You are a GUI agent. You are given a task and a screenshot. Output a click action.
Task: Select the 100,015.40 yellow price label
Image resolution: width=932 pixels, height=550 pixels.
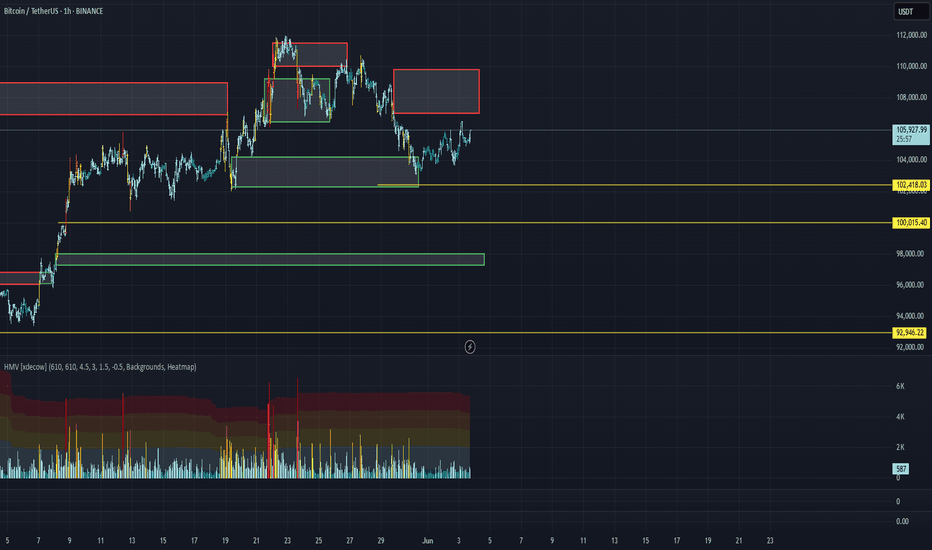click(x=911, y=222)
